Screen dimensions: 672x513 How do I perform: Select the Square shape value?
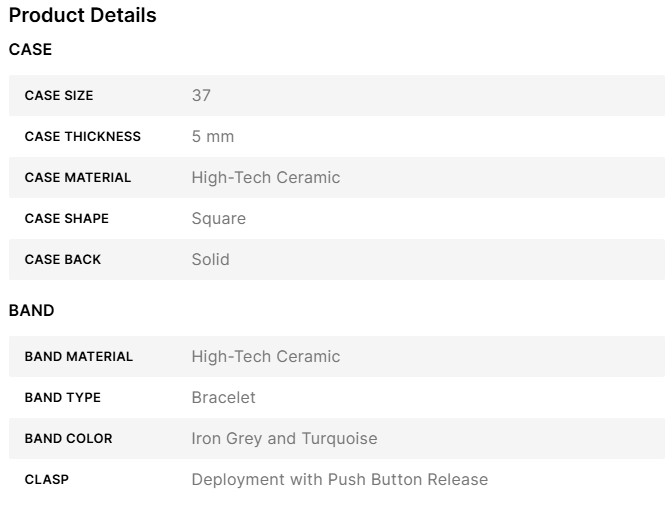218,219
